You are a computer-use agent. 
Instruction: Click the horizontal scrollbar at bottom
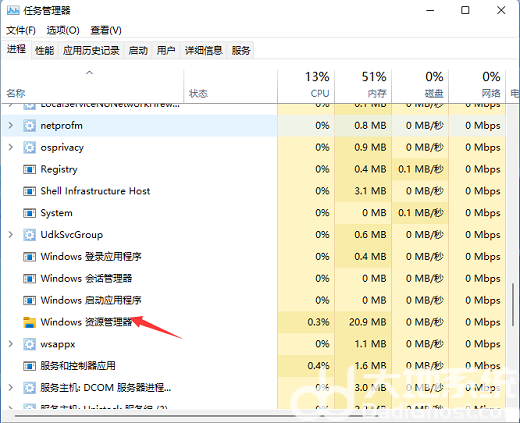[197, 416]
